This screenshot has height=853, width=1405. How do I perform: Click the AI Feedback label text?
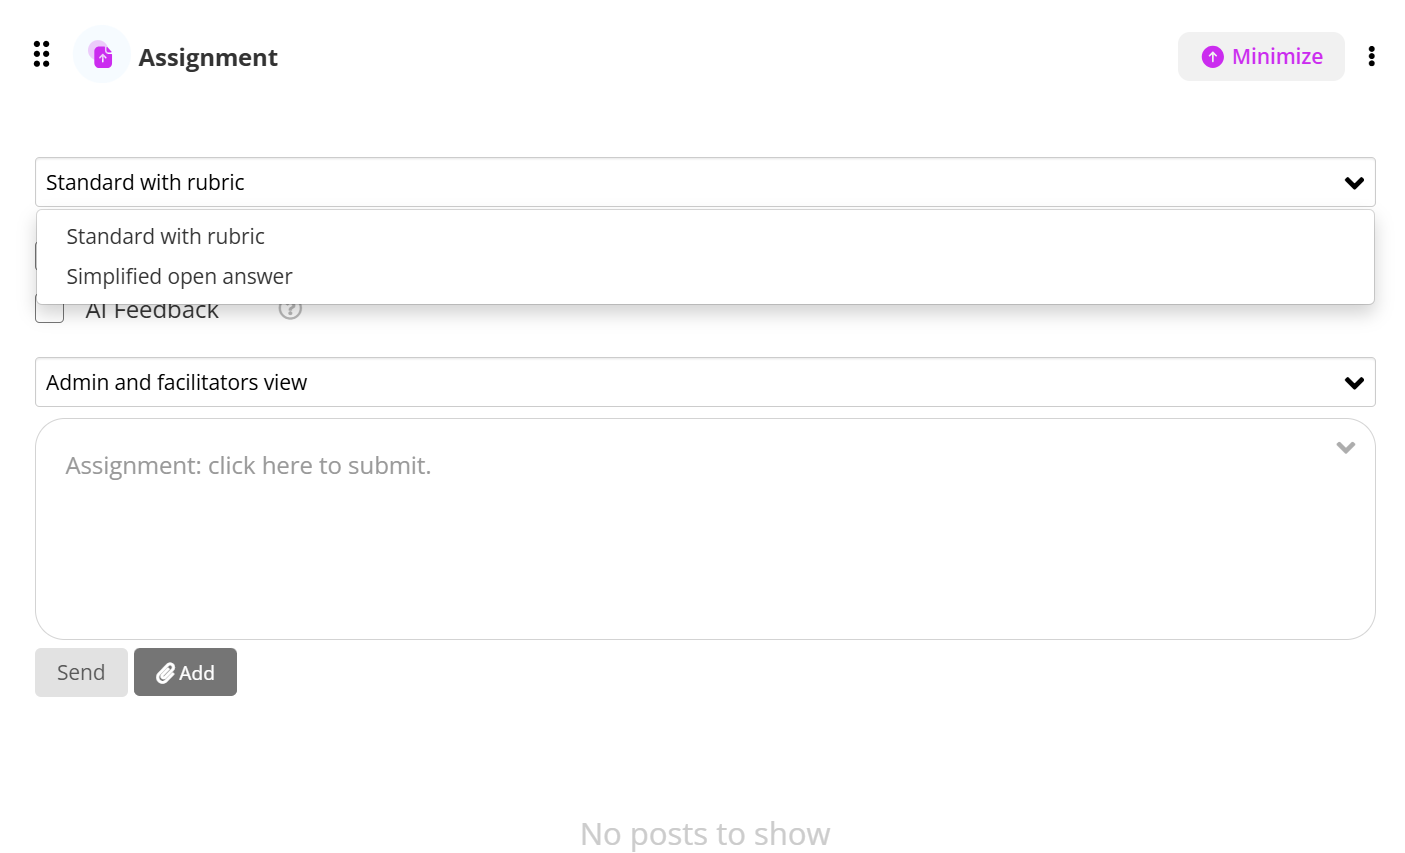pos(152,312)
